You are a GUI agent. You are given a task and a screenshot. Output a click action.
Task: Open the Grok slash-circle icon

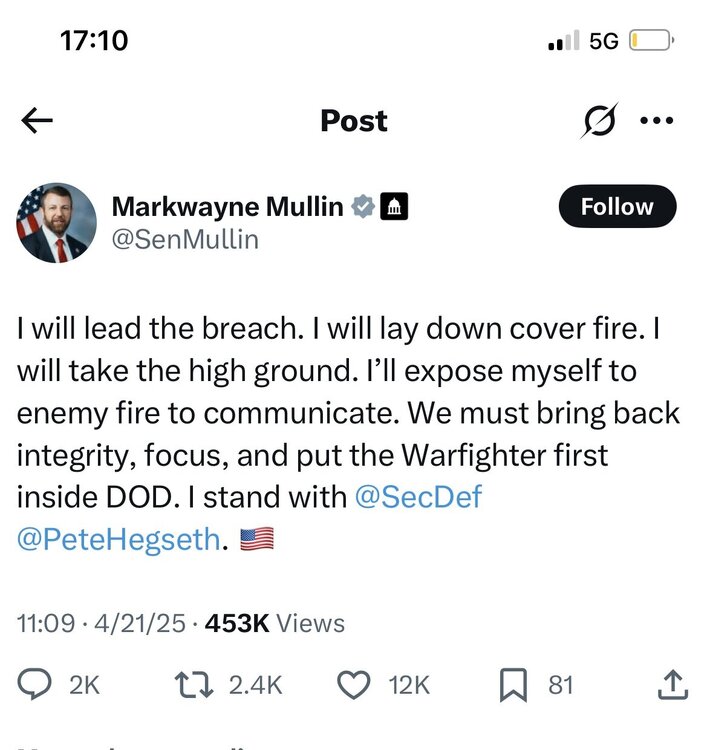pos(600,122)
